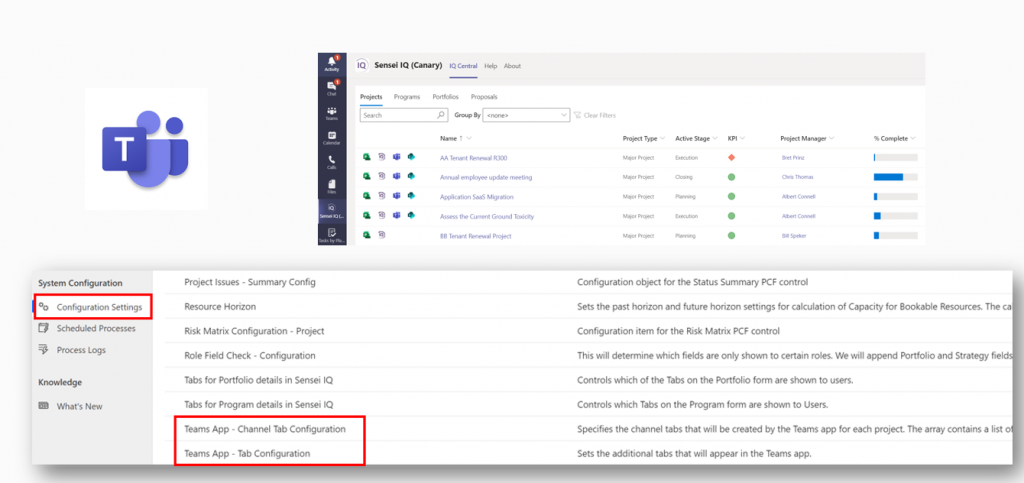This screenshot has width=1024, height=483.
Task: Click green project icon for AA Tenant Renewal R300
Action: coord(367,157)
